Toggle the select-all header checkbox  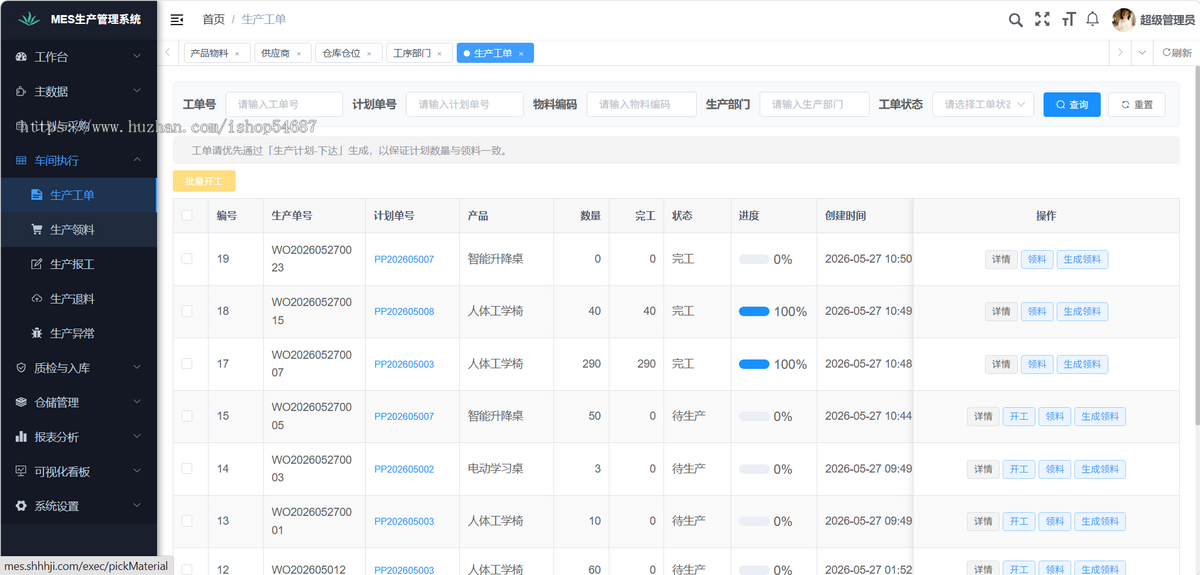pos(187,215)
